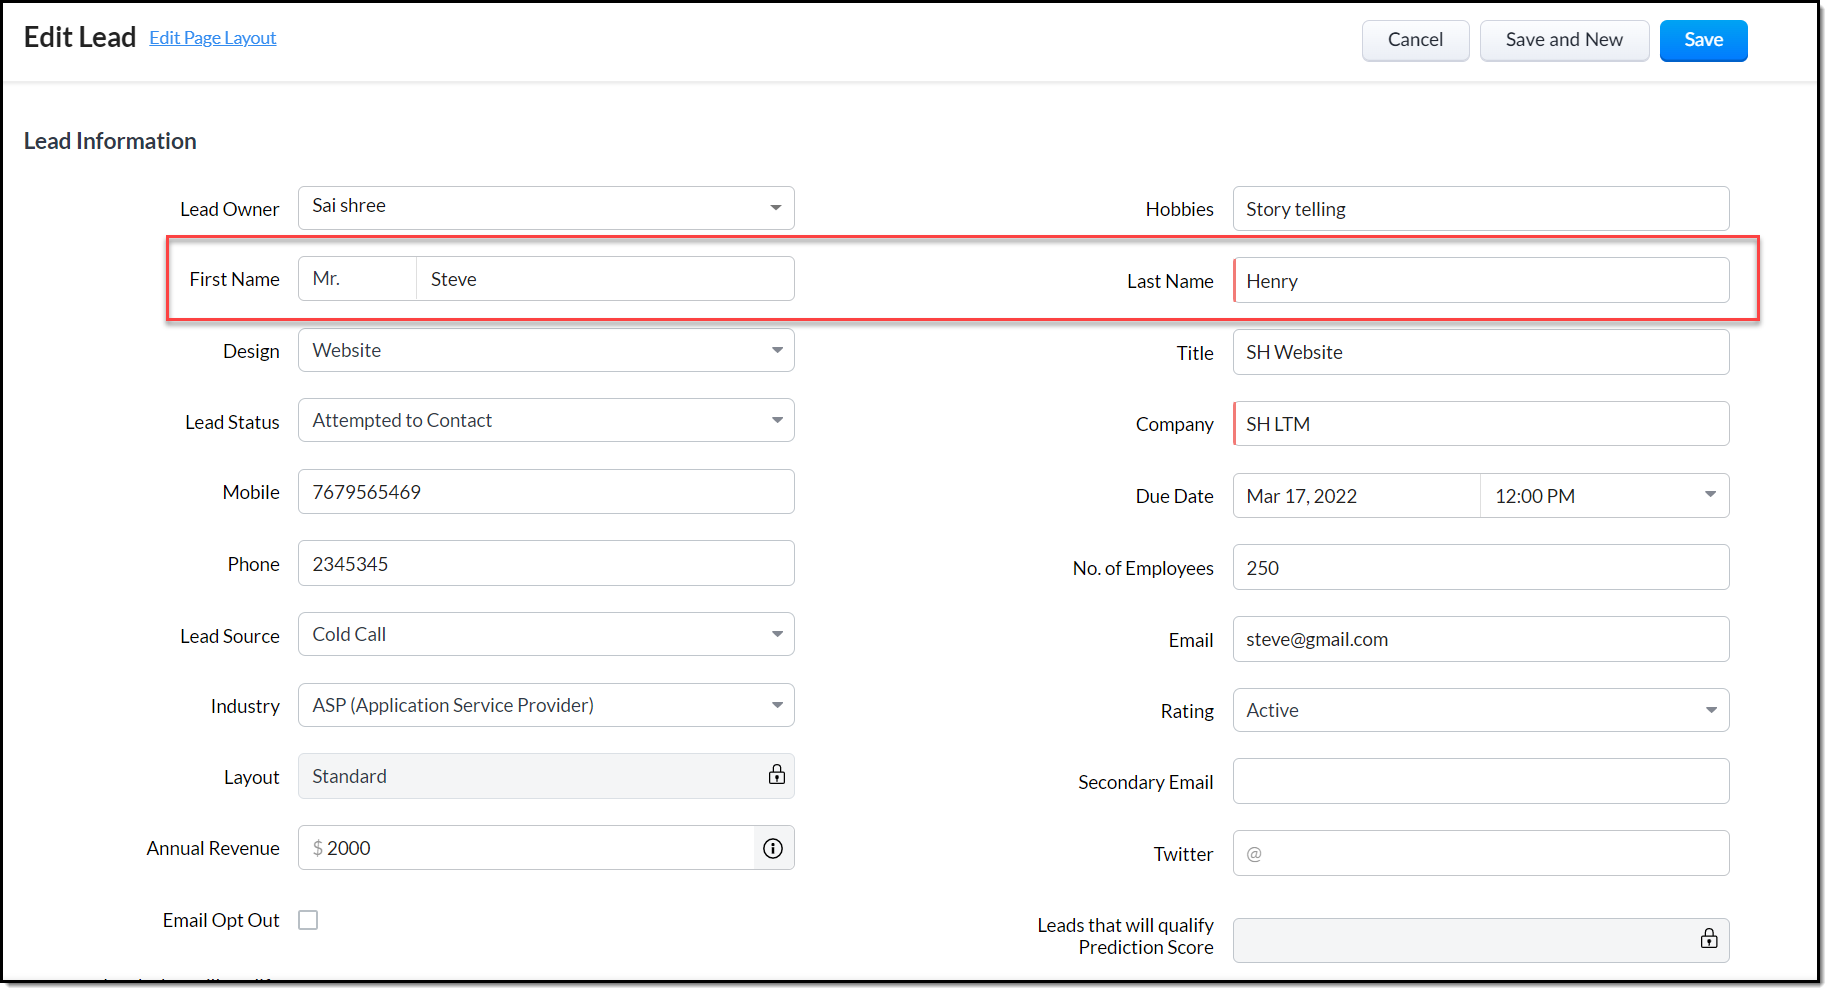Click the Layout field lock icon
This screenshot has width=1830, height=993.
point(776,775)
